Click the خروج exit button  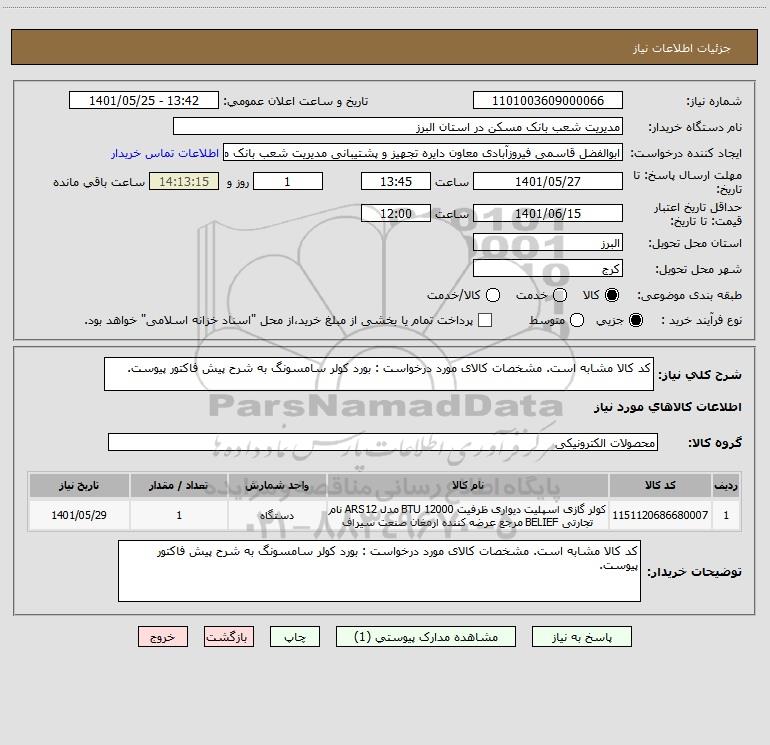[163, 637]
